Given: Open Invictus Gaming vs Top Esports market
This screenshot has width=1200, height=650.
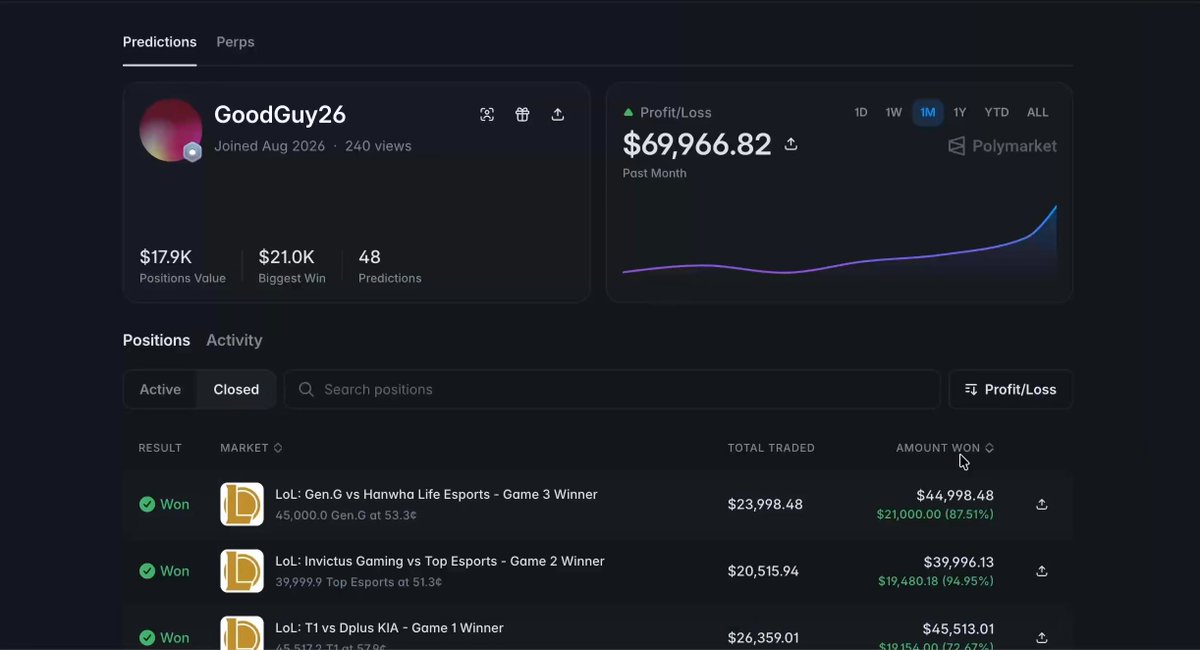Looking at the screenshot, I should pyautogui.click(x=440, y=561).
